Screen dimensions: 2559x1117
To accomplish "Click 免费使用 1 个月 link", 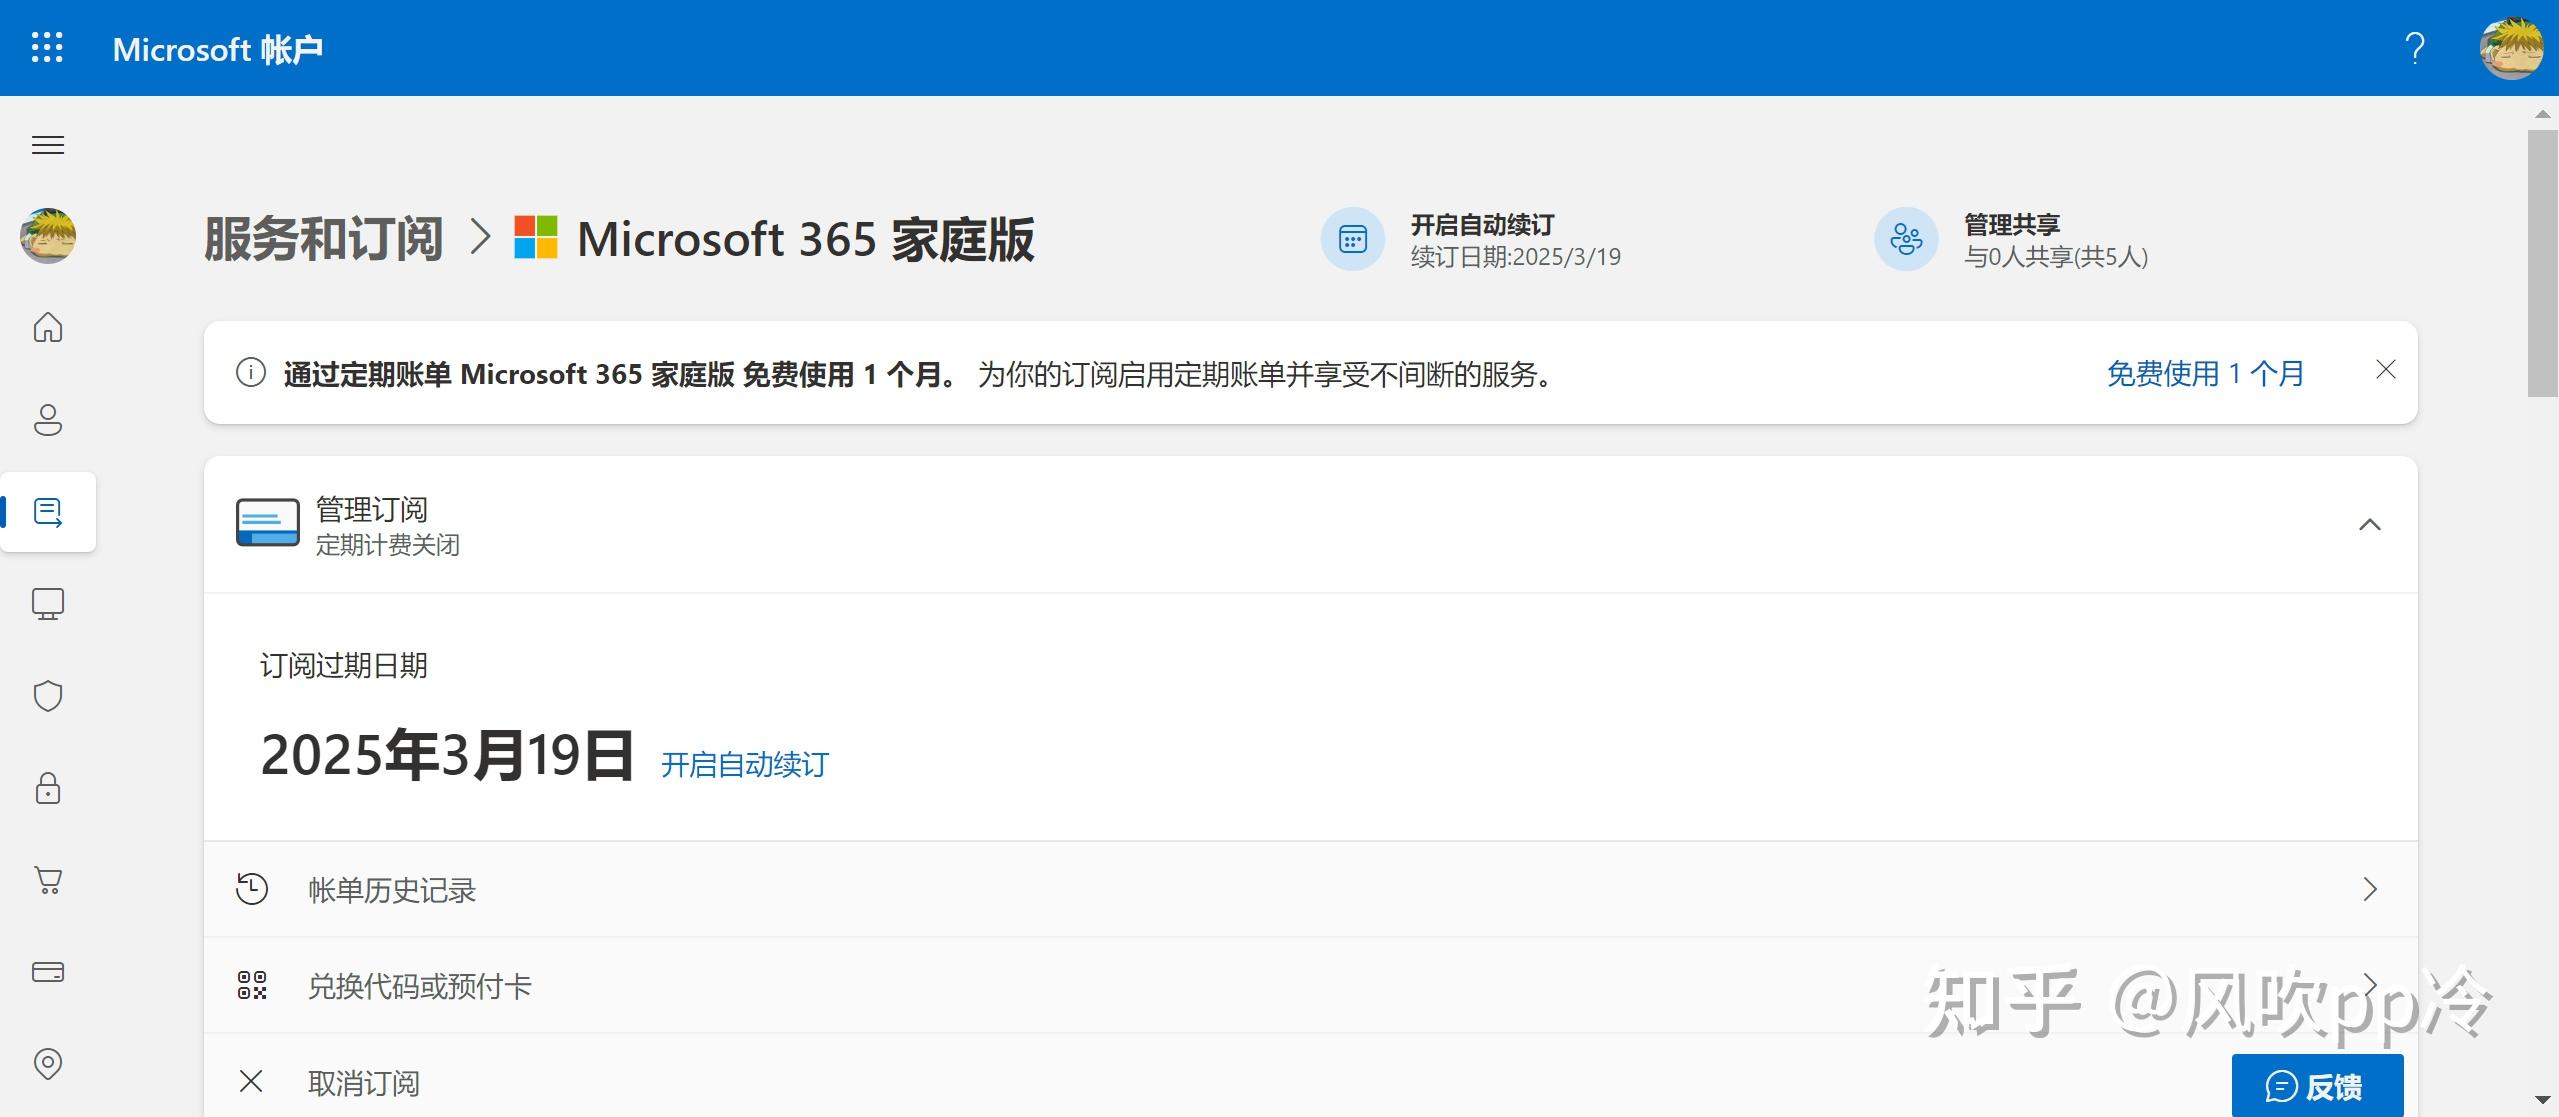I will tap(2205, 373).
